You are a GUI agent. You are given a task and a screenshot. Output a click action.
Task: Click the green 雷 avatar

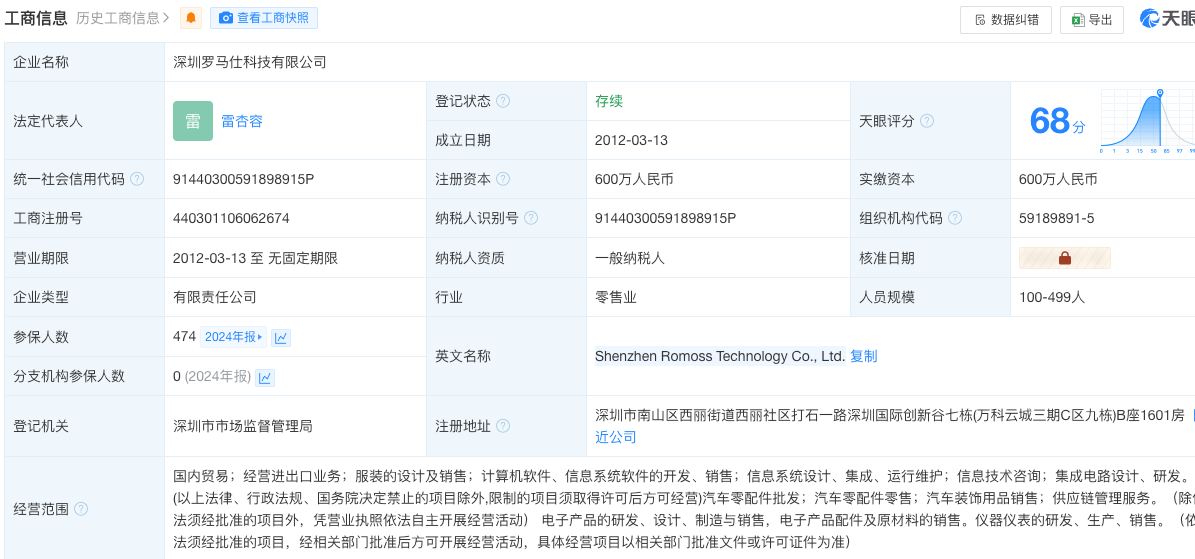coord(193,121)
